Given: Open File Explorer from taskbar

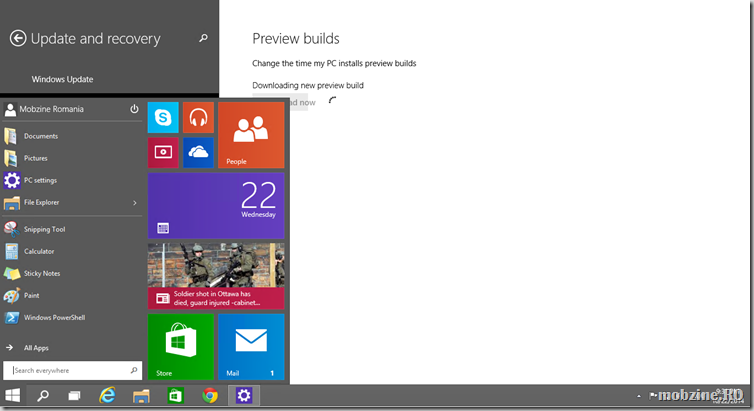Looking at the screenshot, I should (x=141, y=396).
